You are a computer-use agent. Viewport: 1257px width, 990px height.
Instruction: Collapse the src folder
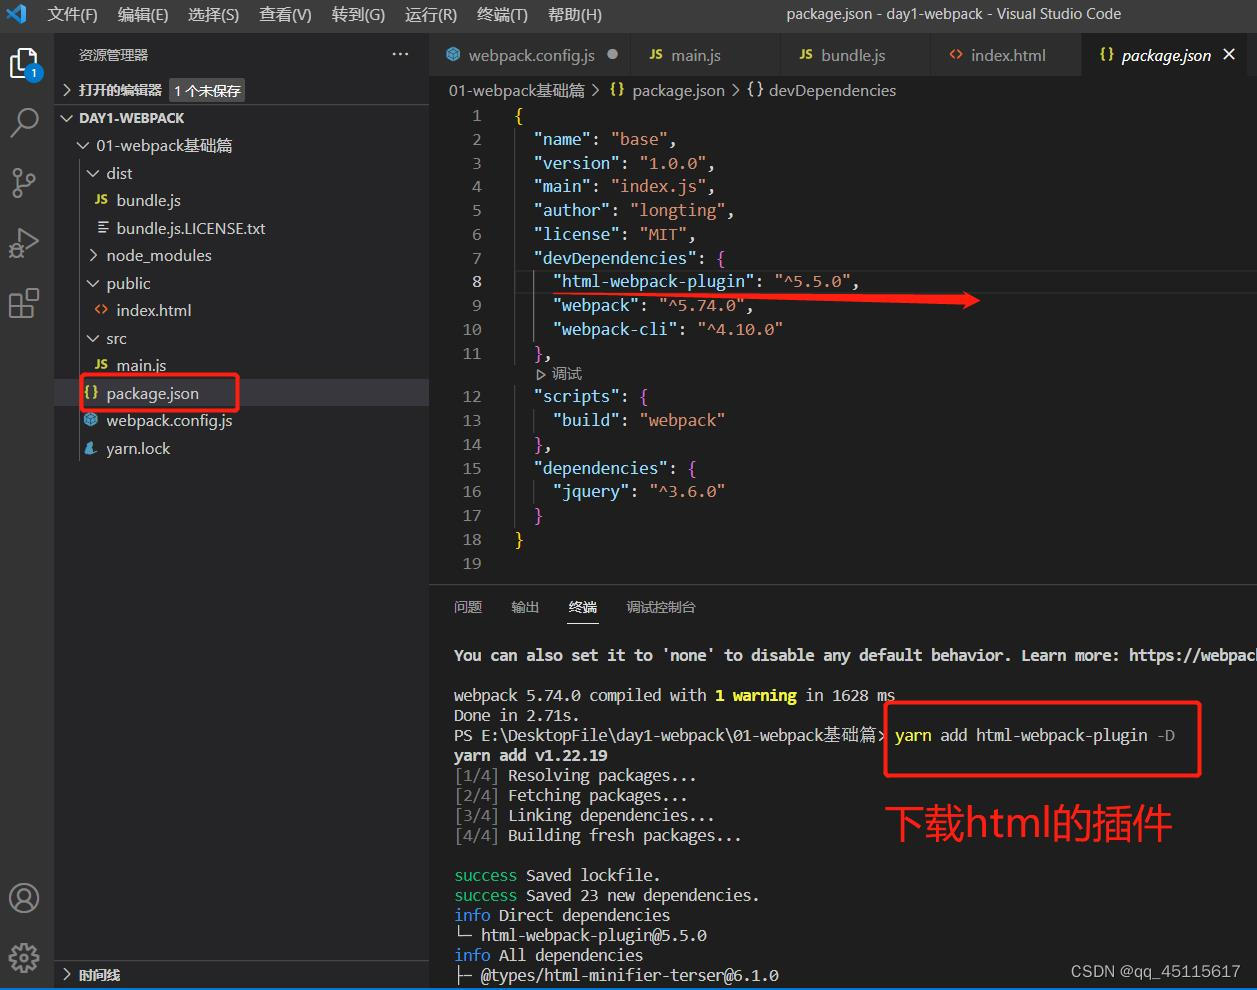(x=116, y=338)
